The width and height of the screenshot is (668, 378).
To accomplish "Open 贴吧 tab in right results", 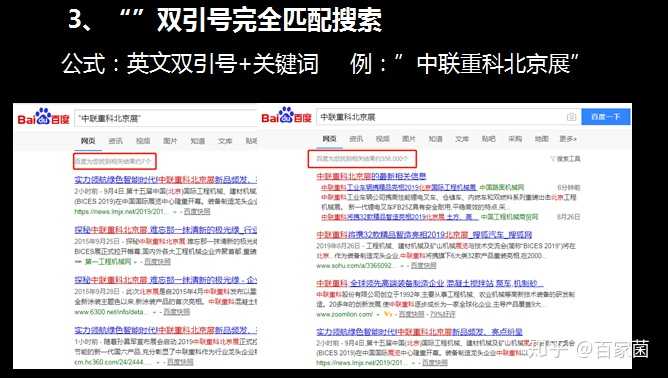I will click(x=489, y=139).
